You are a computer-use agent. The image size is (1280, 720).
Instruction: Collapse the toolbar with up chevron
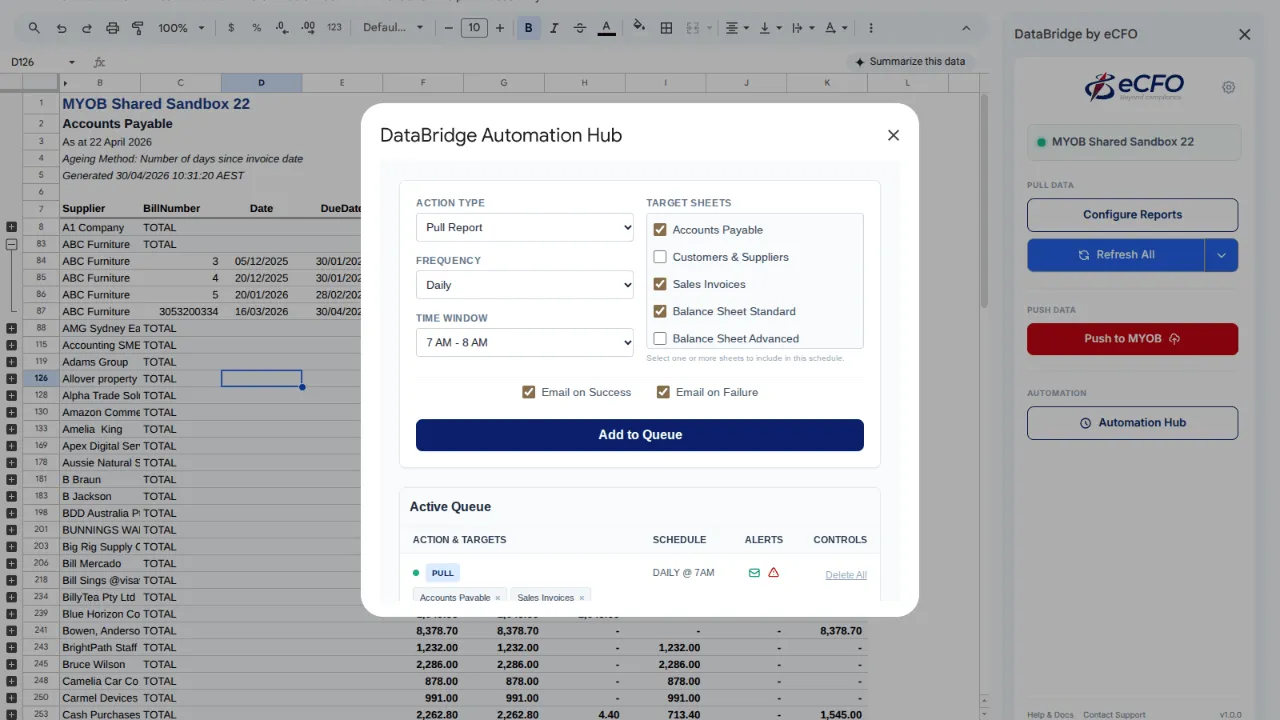point(965,28)
